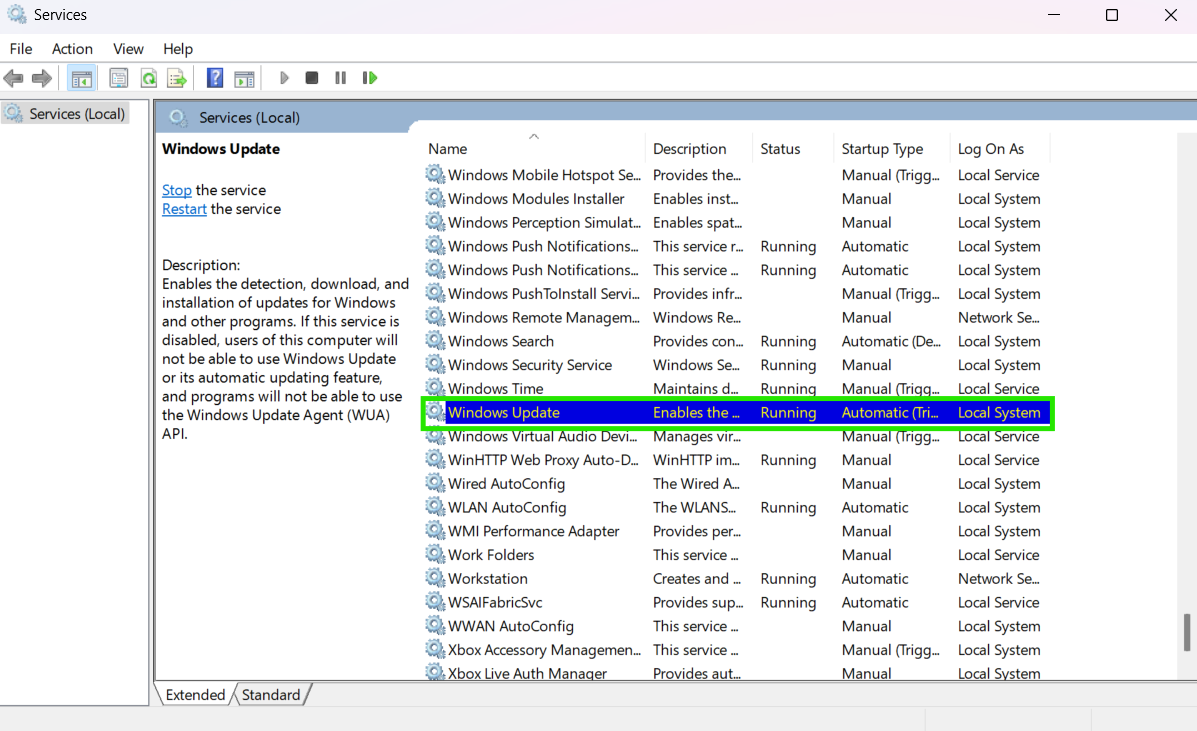Select Services (Local) in the console tree
The image size is (1197, 731).
pos(66,114)
